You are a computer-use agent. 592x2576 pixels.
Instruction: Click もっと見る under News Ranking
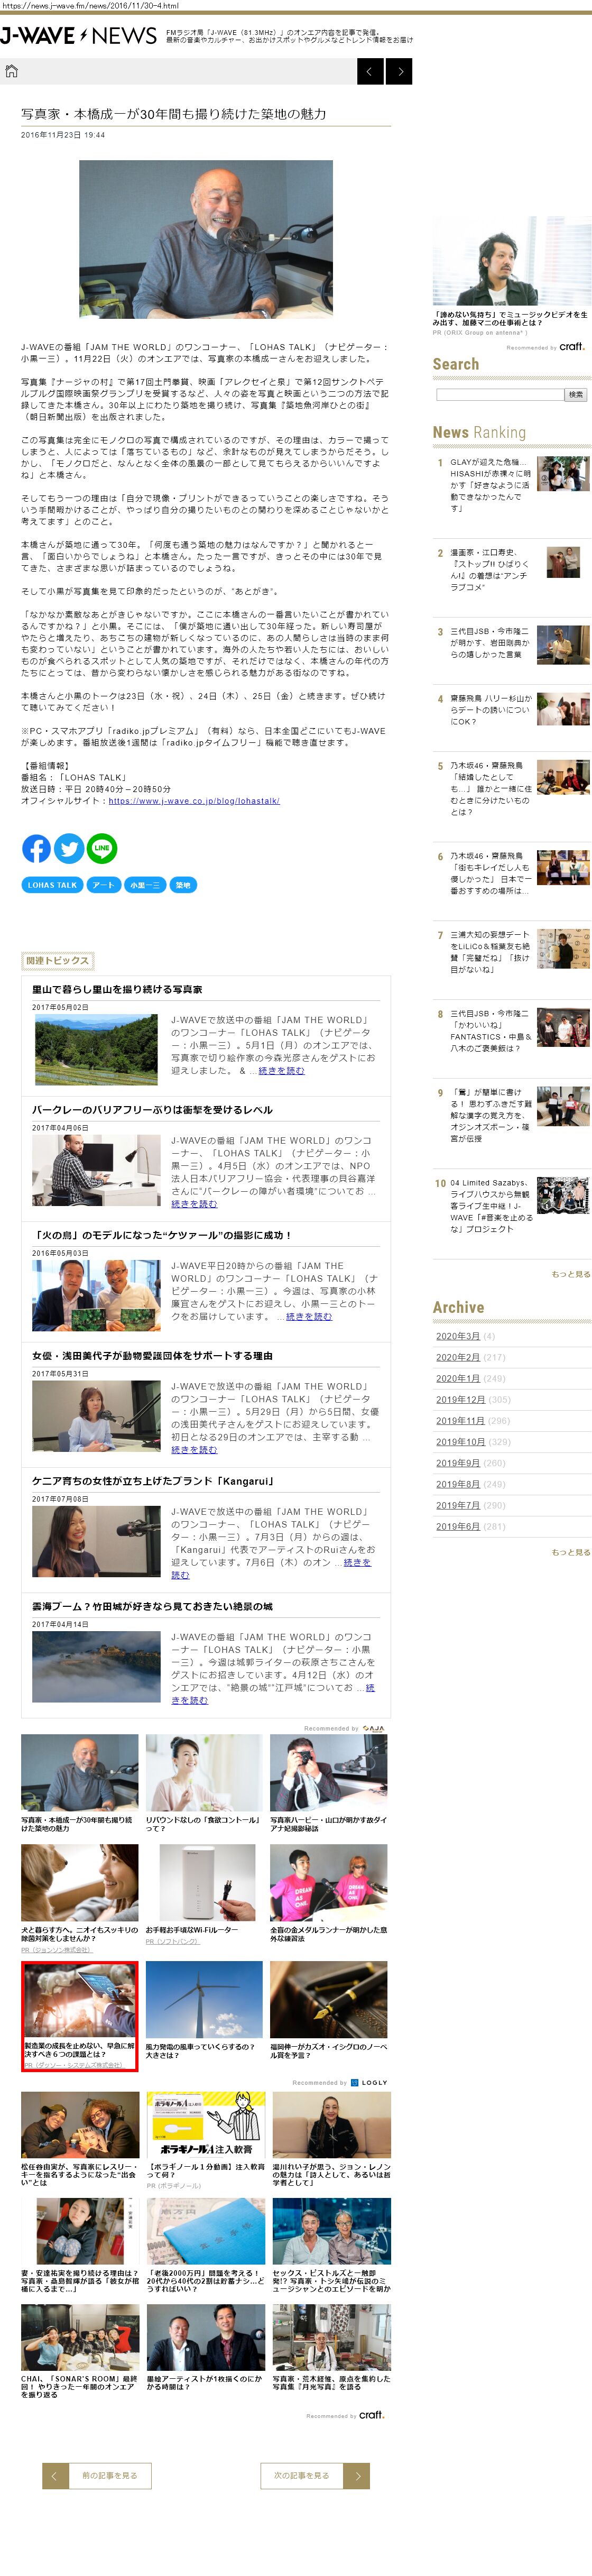(x=570, y=1274)
